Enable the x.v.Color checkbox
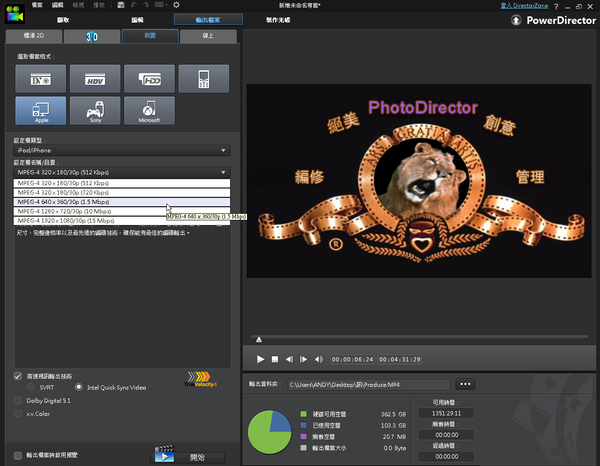The height and width of the screenshot is (466, 600). click(18, 413)
